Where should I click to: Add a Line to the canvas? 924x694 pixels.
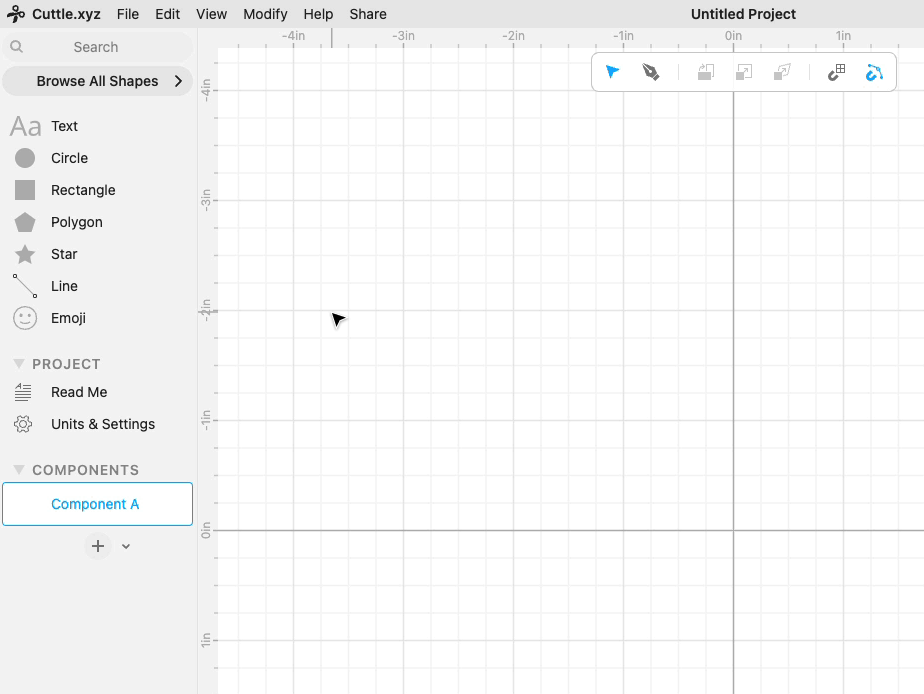64,286
